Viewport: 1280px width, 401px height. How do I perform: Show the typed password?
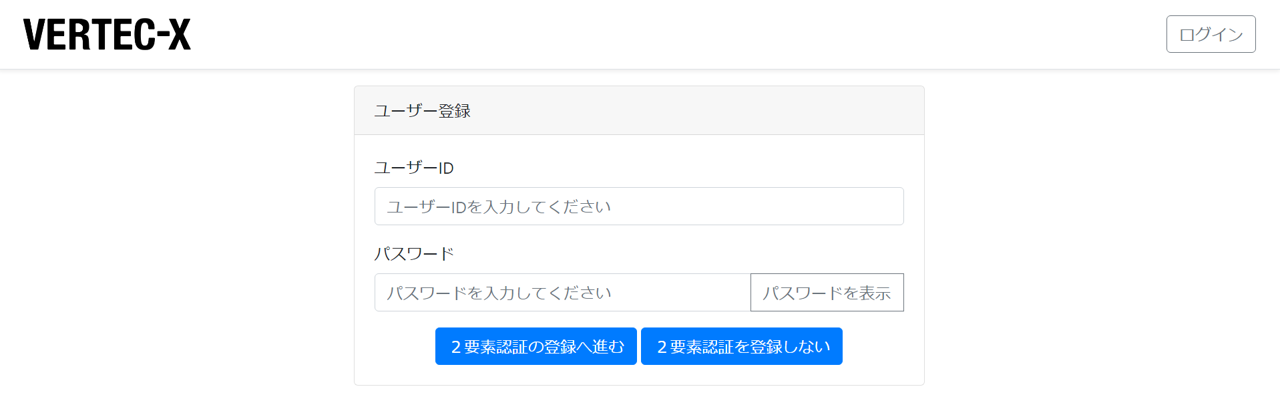(x=827, y=292)
